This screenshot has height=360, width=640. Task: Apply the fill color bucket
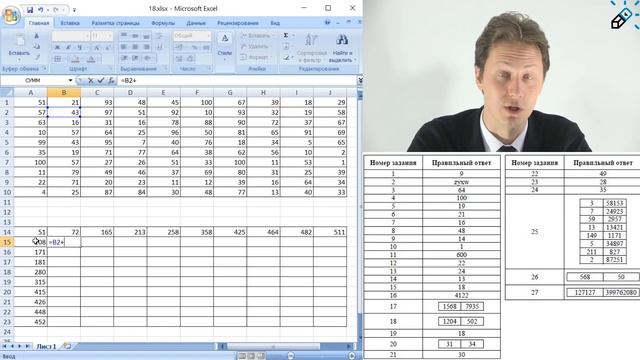76,59
